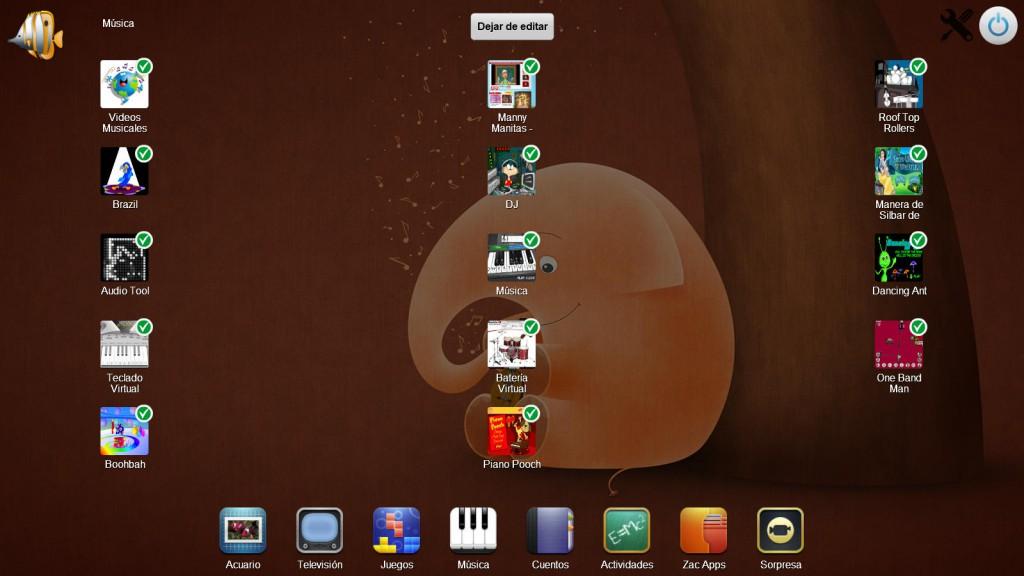Open the Actividades section
The width and height of the screenshot is (1024, 576).
[625, 531]
